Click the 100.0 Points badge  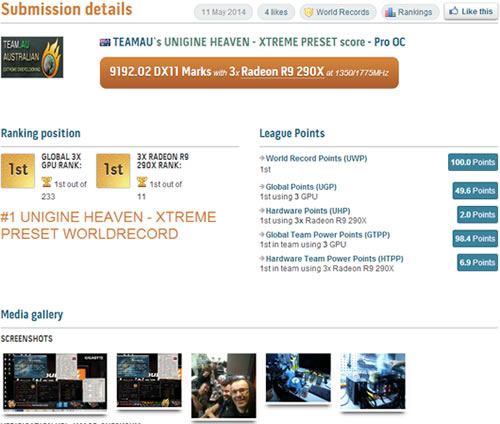click(473, 162)
